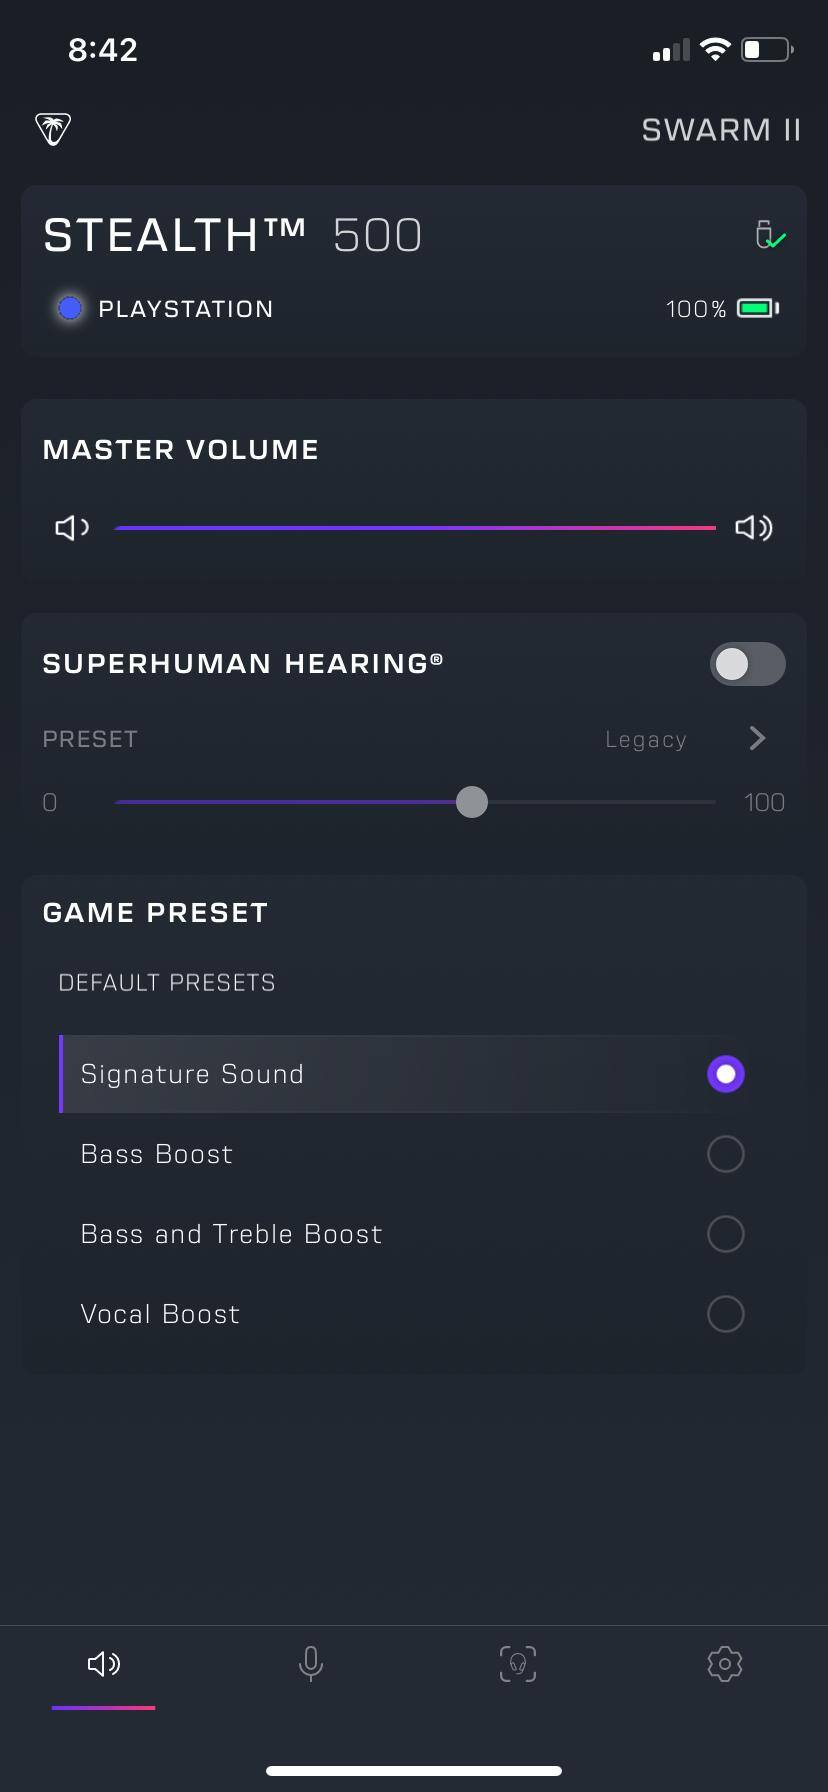This screenshot has height=1792, width=828.
Task: Click the Superhuman Hearing level slider handle
Action: coord(472,802)
